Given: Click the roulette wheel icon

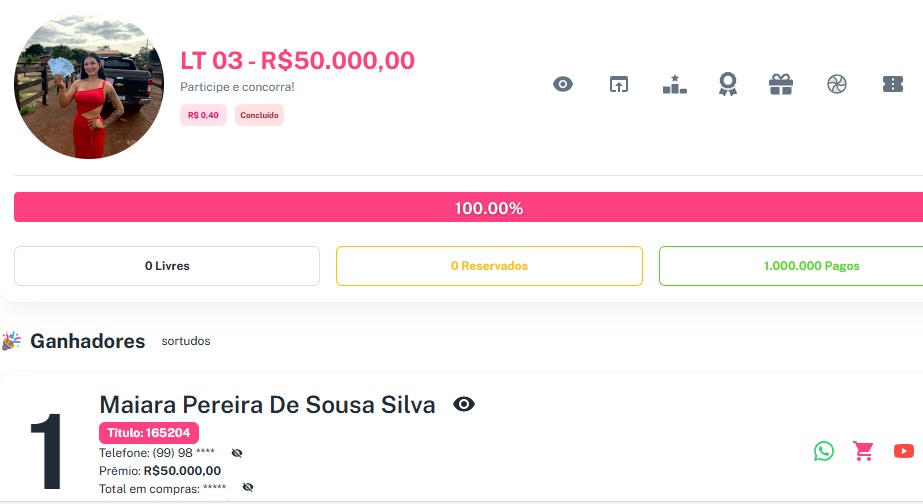Looking at the screenshot, I should 837,85.
